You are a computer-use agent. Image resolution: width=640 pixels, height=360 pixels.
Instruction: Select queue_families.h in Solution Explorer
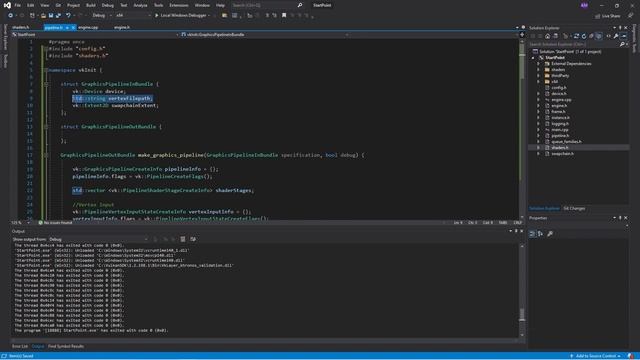pos(566,142)
